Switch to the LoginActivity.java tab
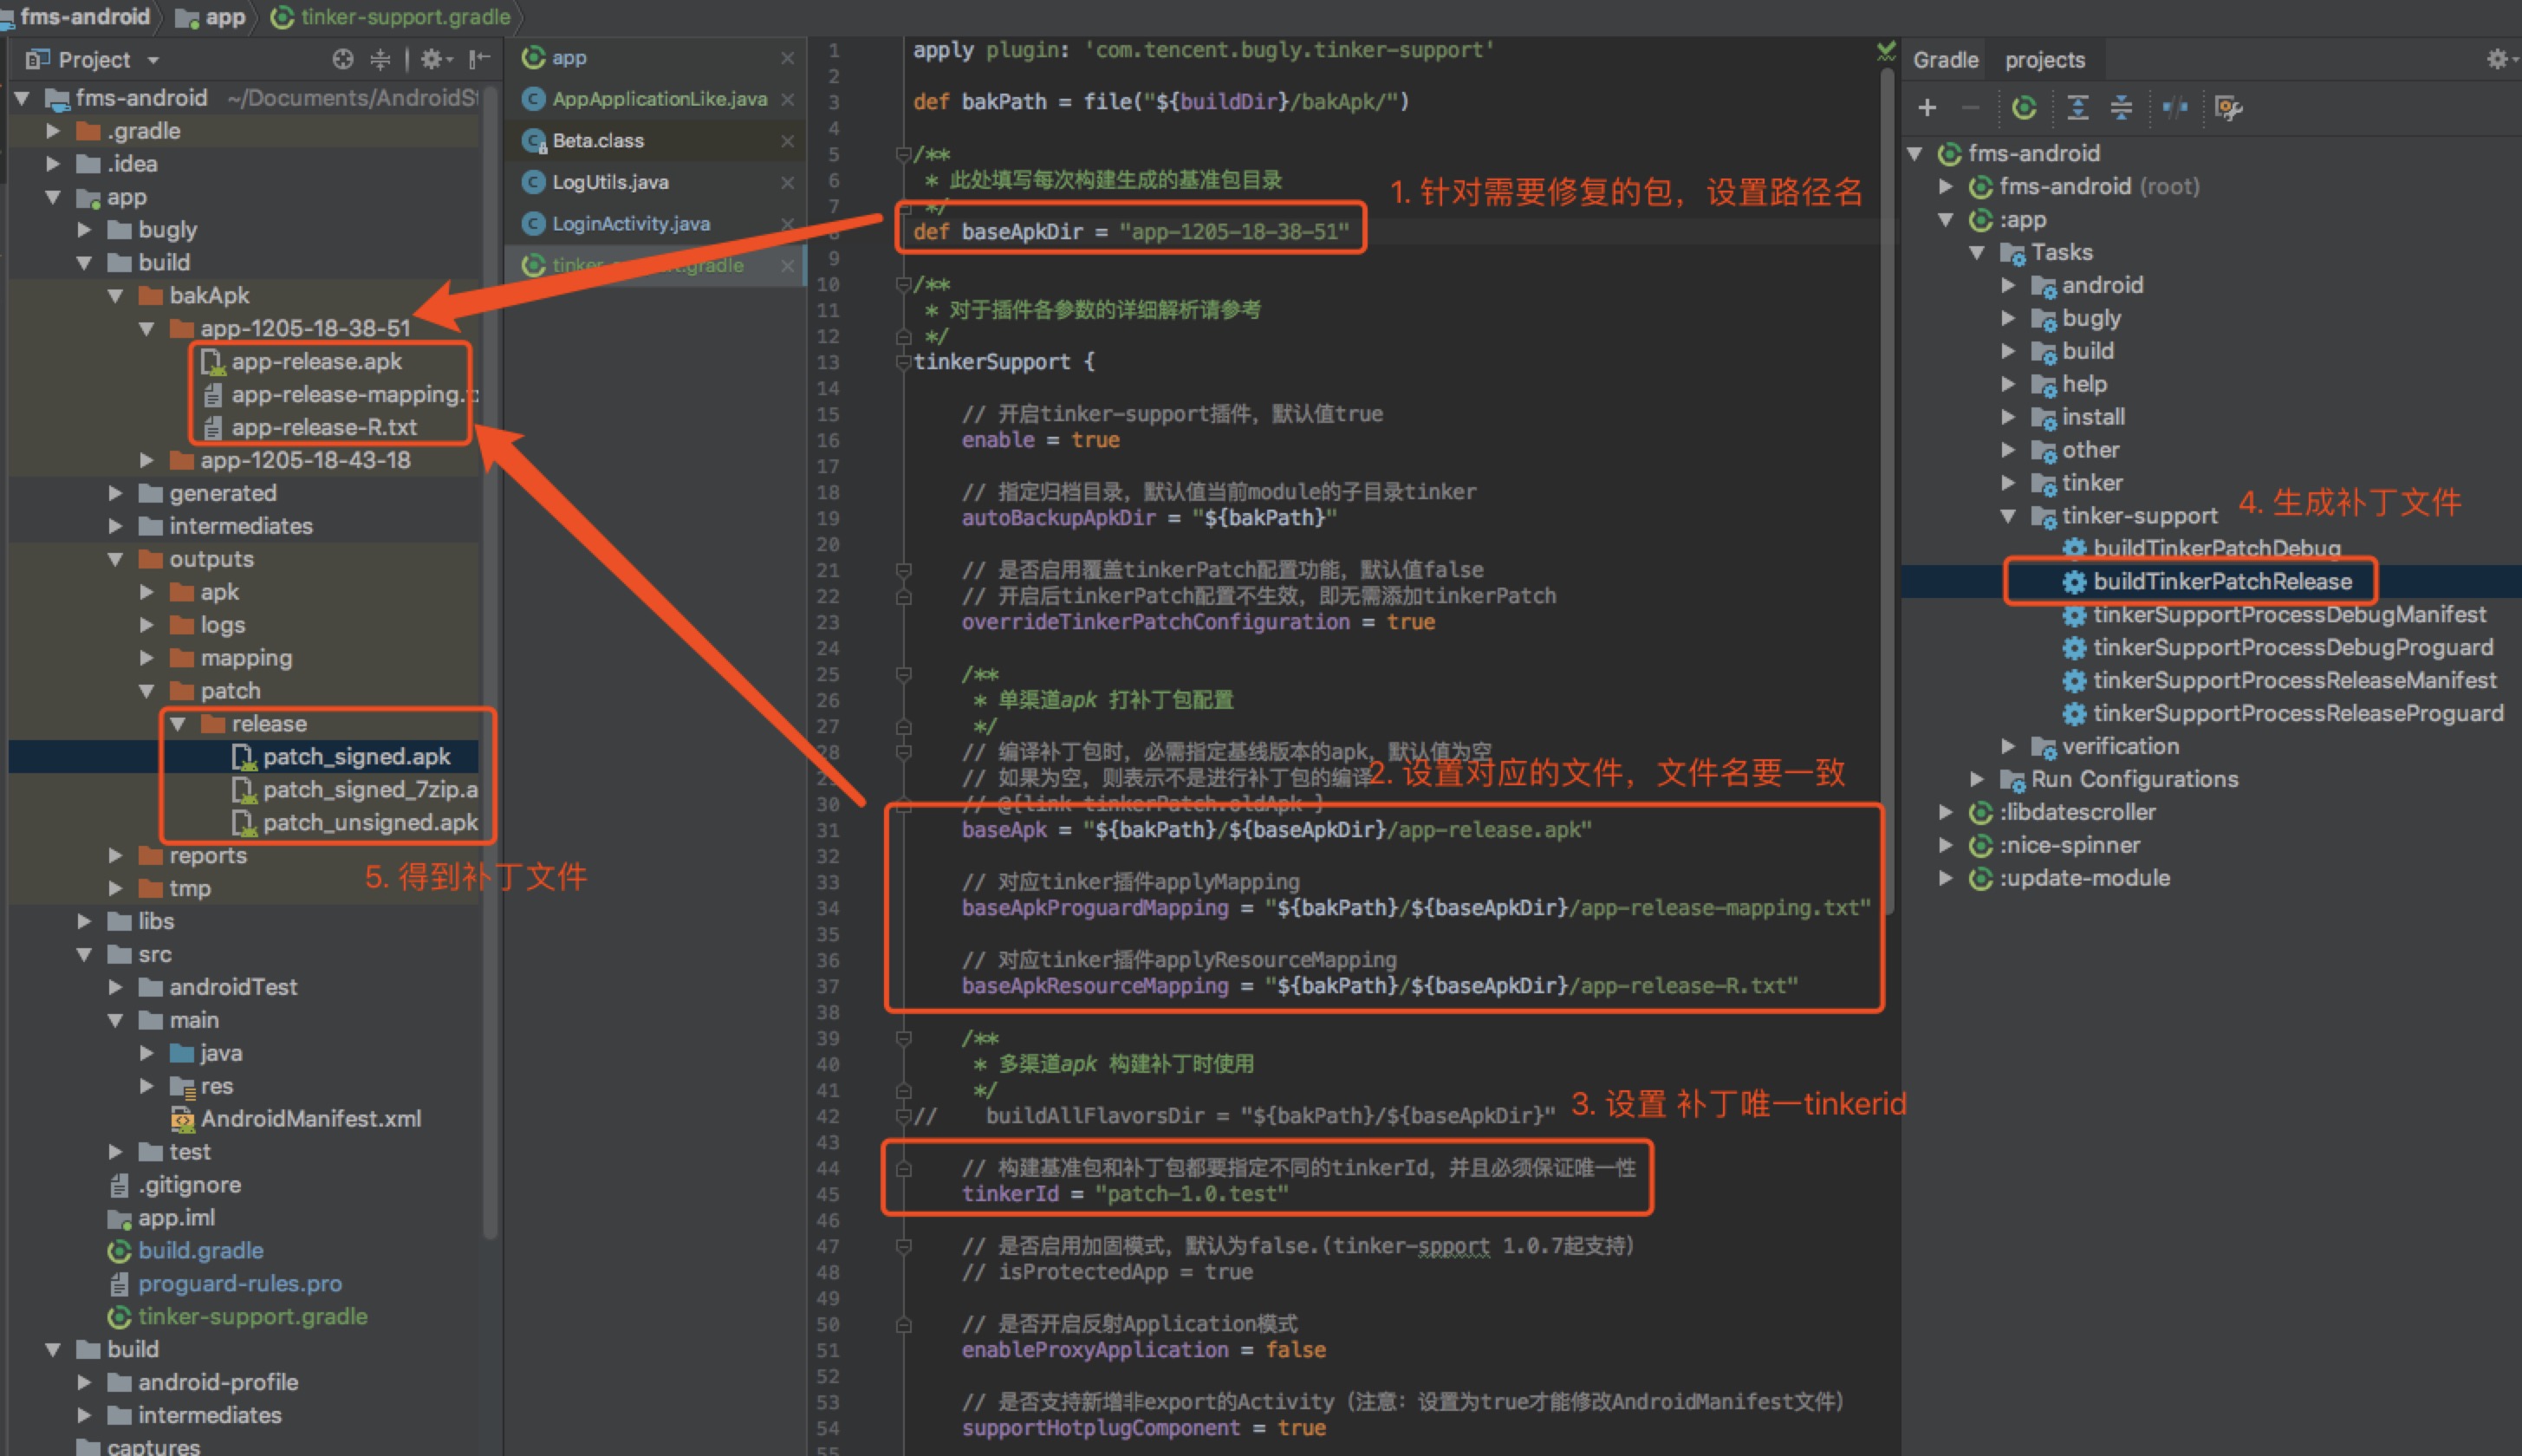Viewport: 2522px width, 1456px height. coord(630,224)
